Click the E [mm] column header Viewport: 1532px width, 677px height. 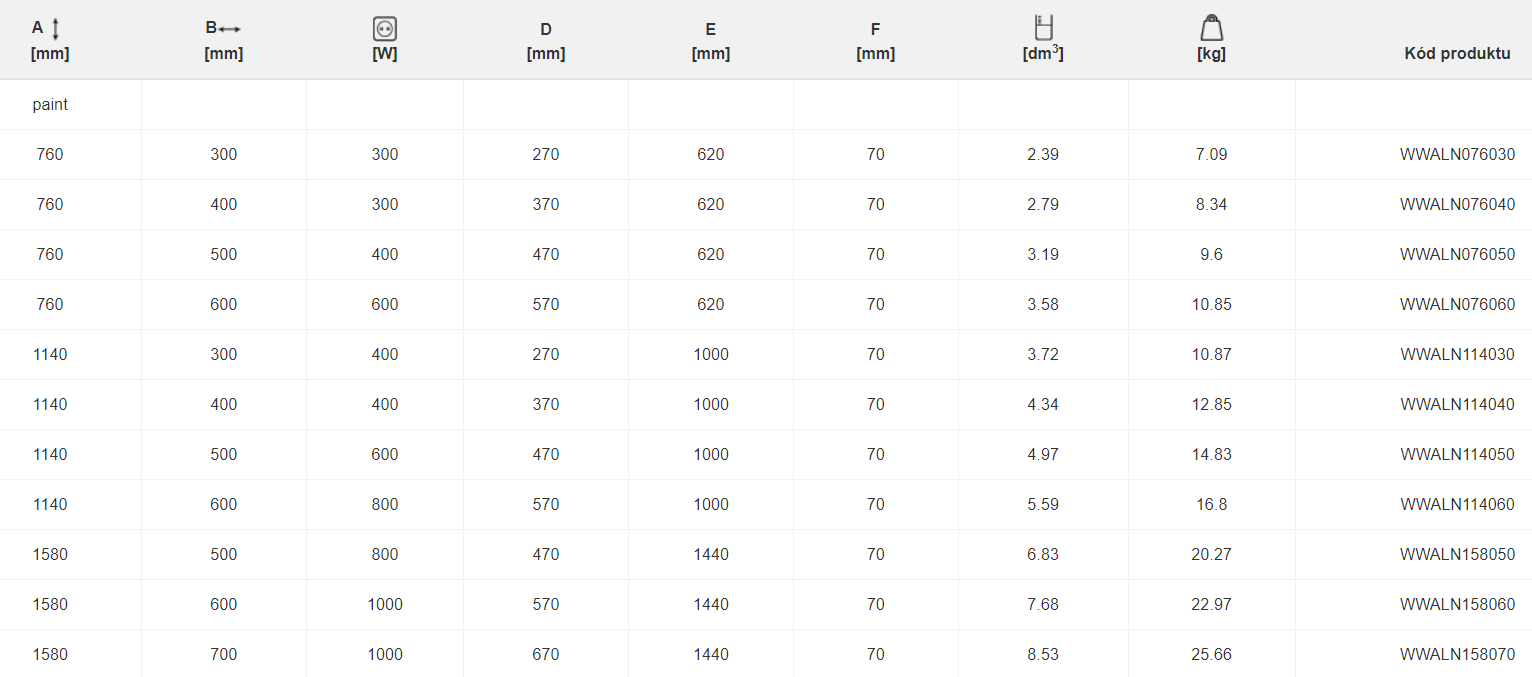[711, 42]
